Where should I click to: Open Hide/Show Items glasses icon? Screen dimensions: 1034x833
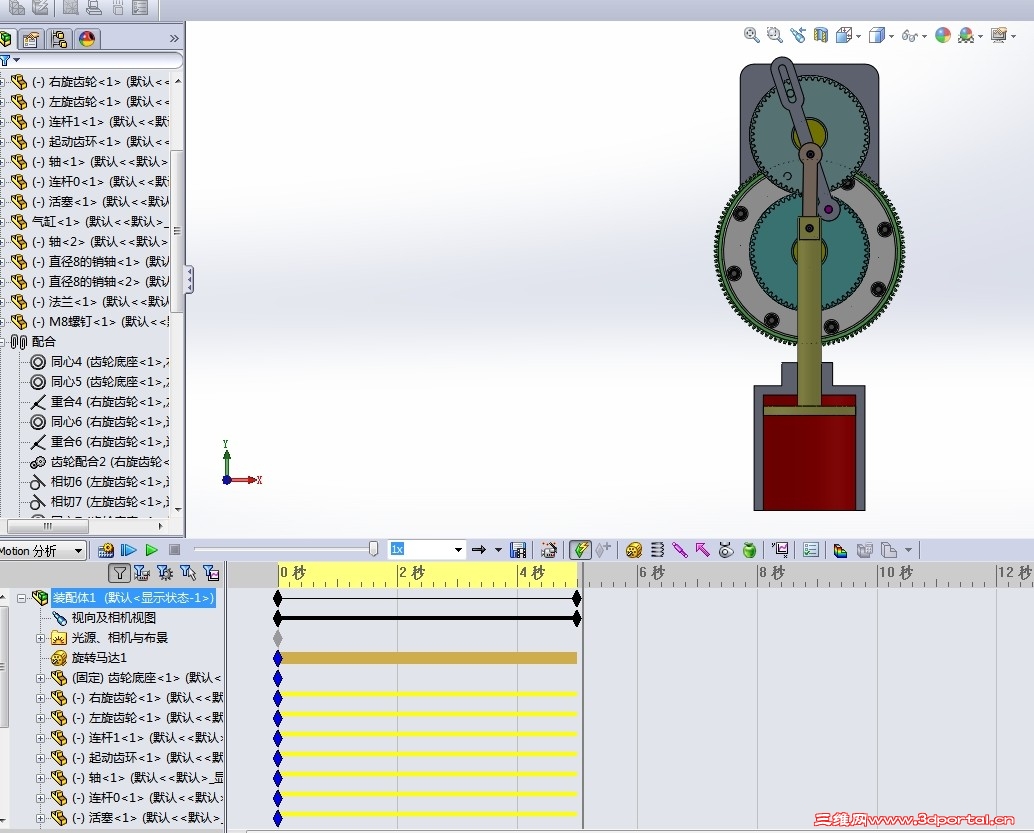click(x=909, y=36)
